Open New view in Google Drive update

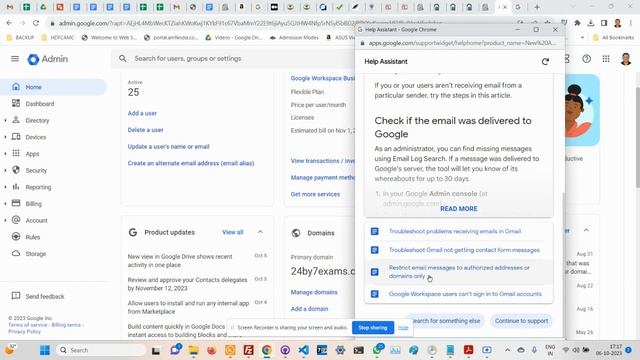point(180,261)
